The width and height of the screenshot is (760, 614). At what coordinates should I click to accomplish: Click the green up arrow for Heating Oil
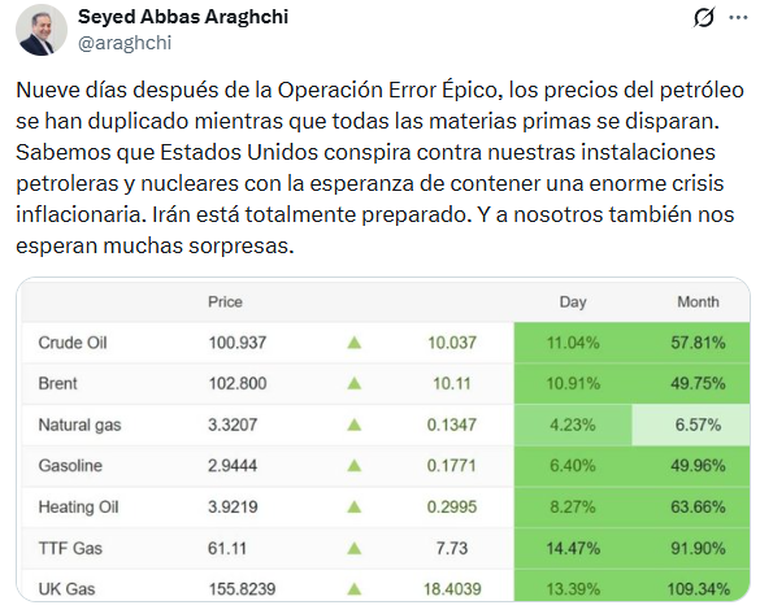(354, 507)
